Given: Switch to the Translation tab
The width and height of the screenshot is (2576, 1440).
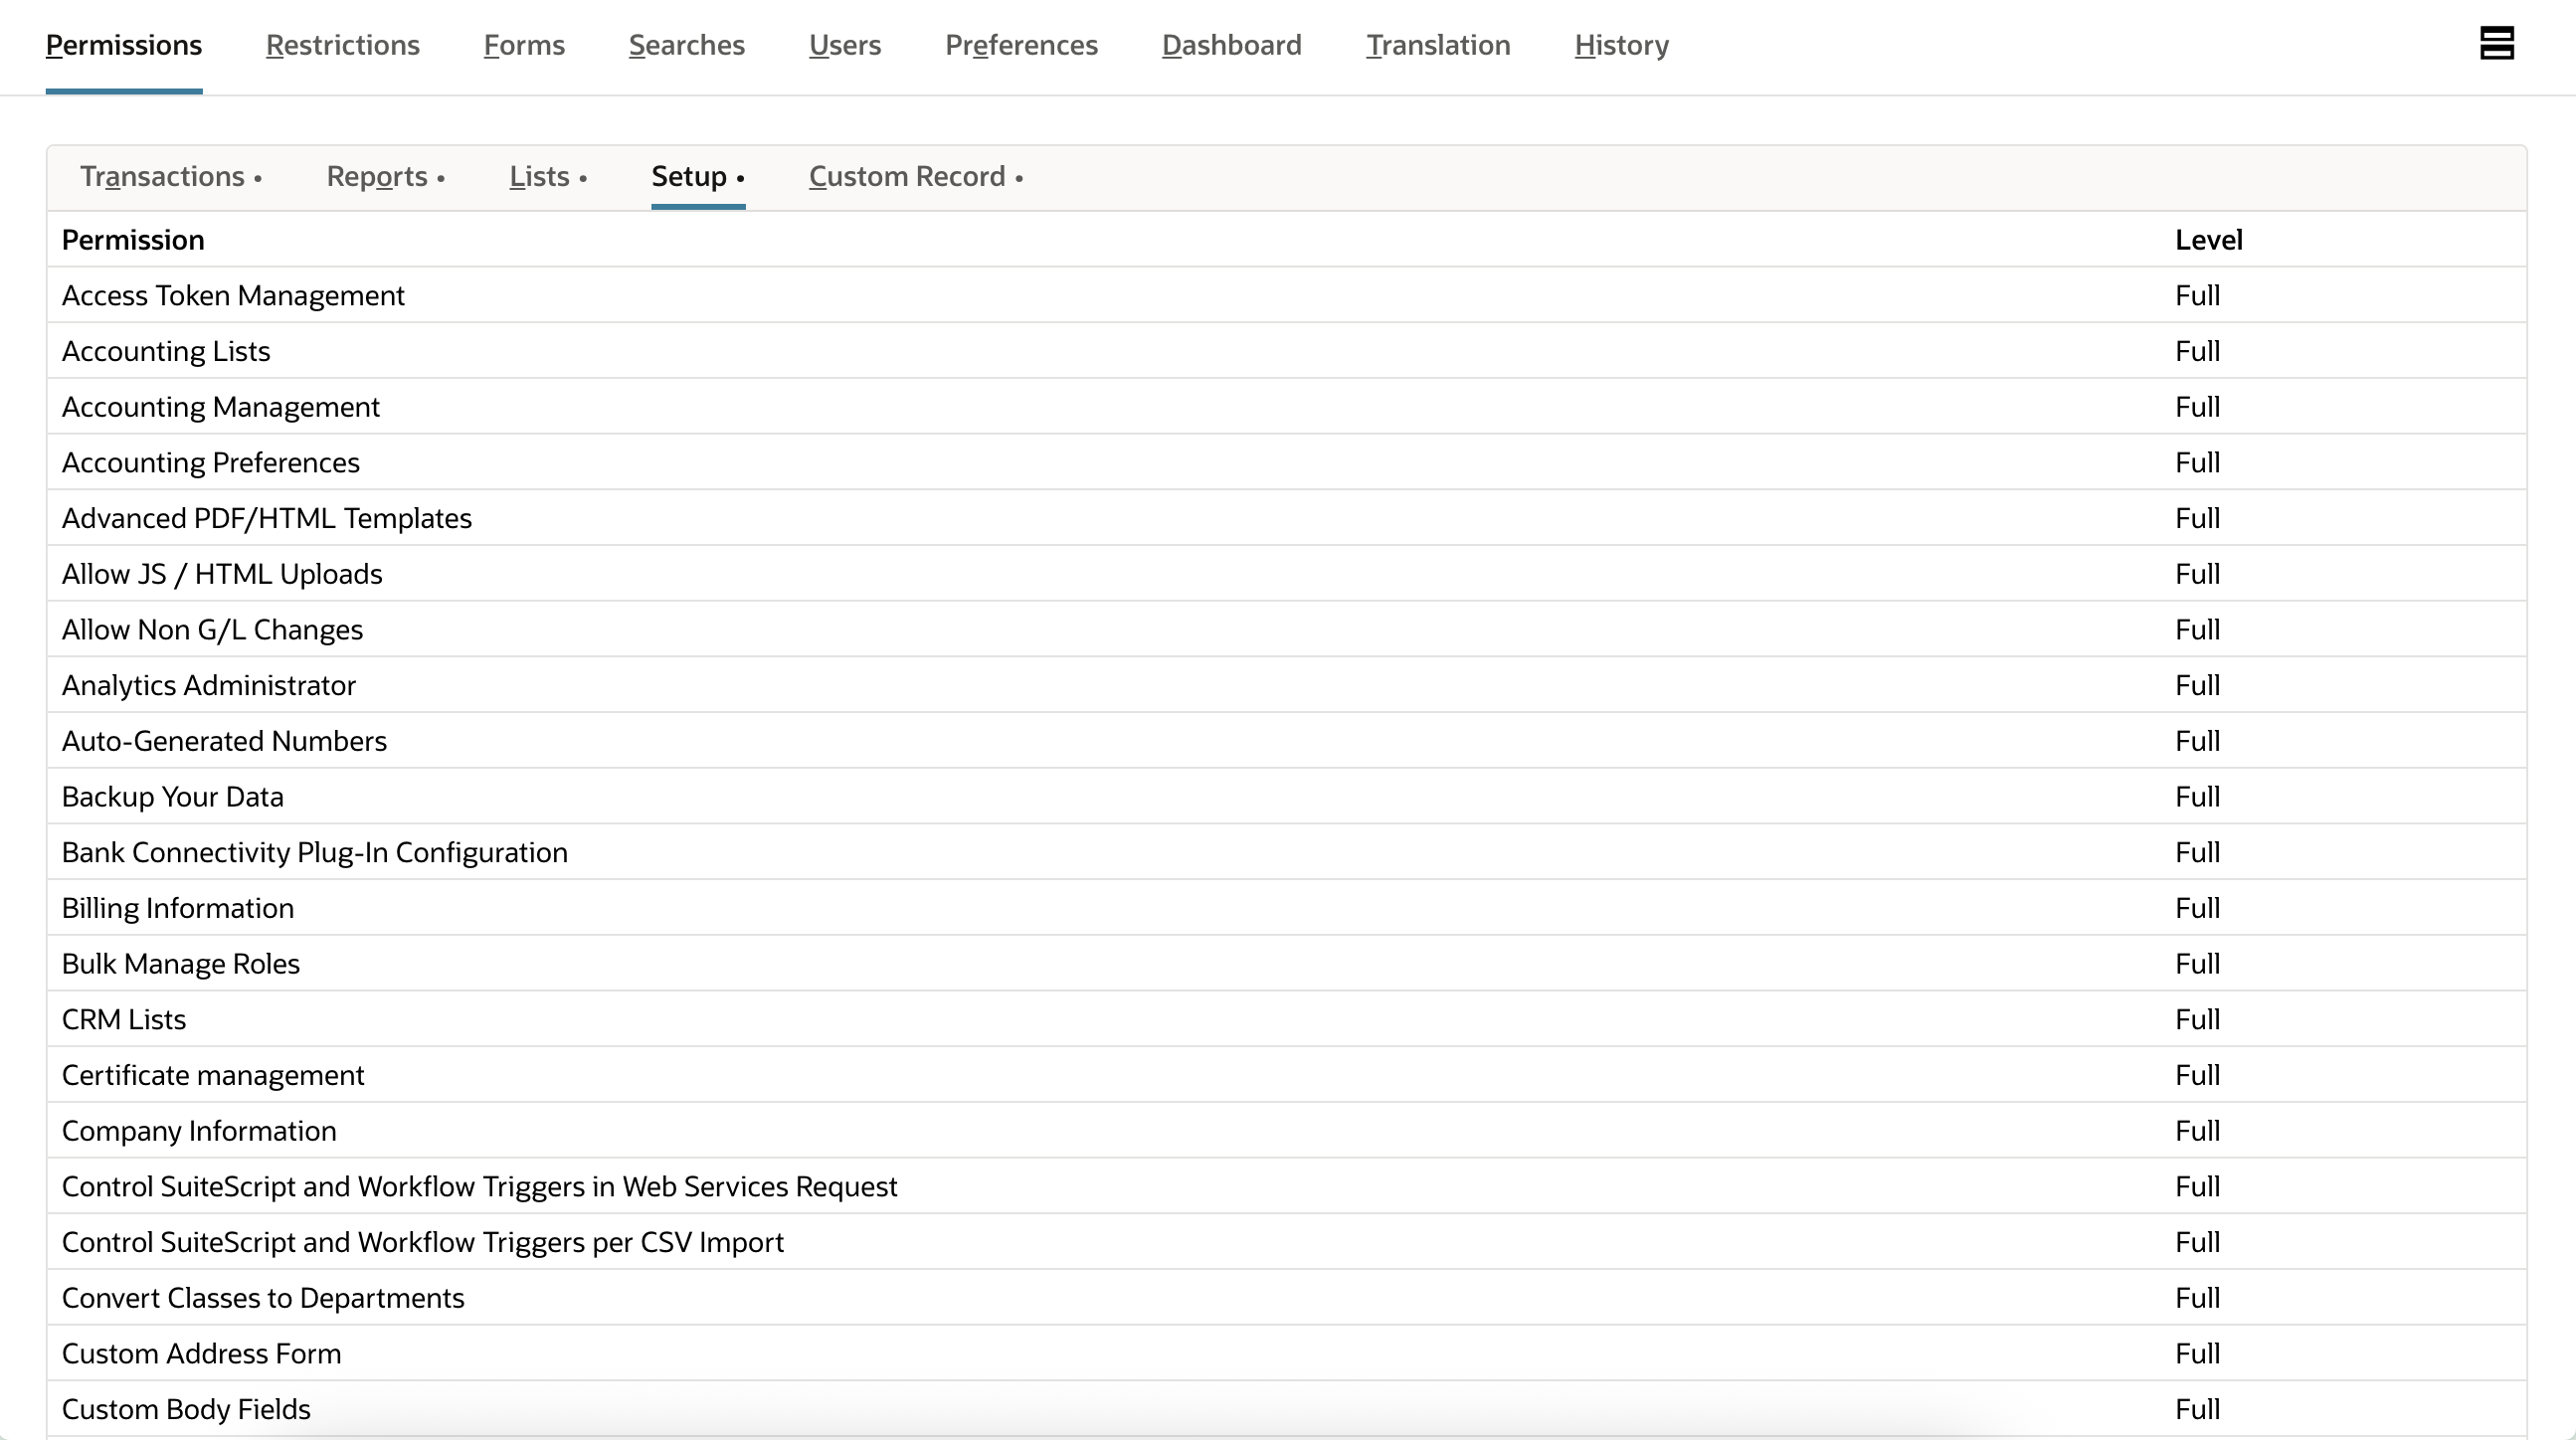Looking at the screenshot, I should pos(1437,46).
